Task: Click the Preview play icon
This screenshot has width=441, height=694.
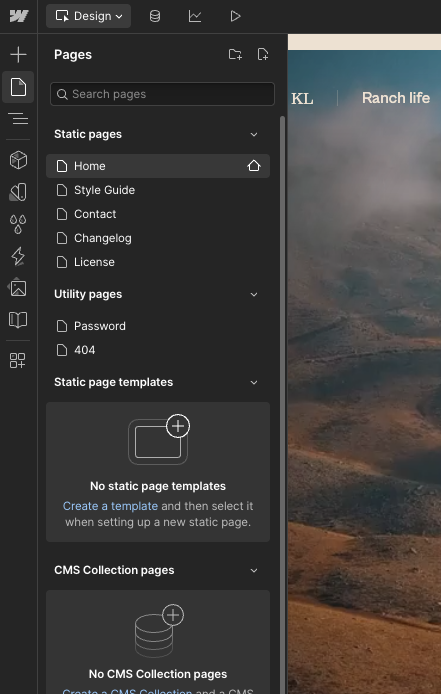Action: [235, 16]
